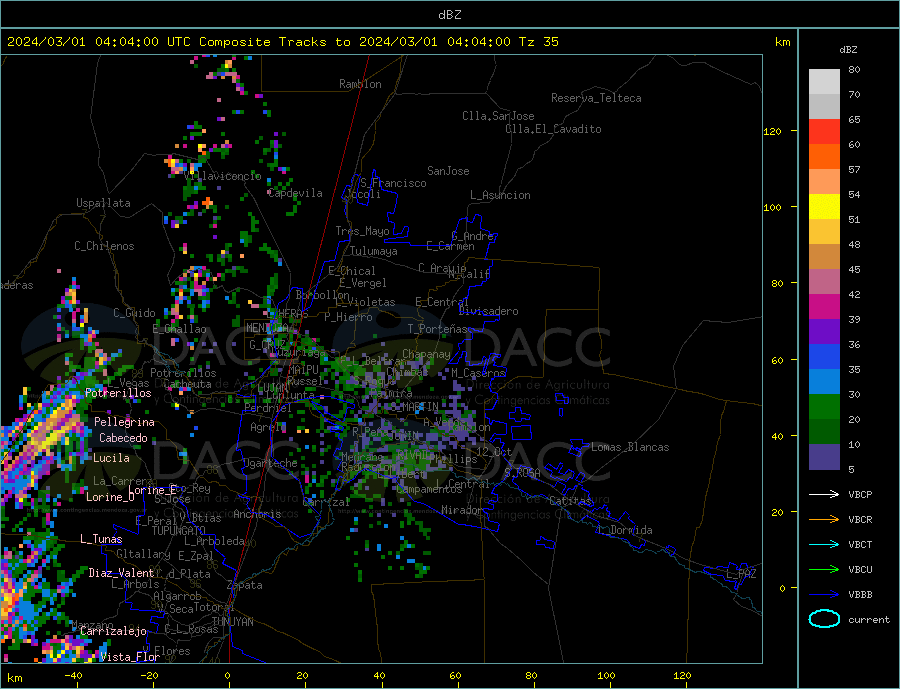Viewport: 900px width, 689px height.
Task: Click the white VBCP arrow legend icon
Action: pyautogui.click(x=824, y=494)
